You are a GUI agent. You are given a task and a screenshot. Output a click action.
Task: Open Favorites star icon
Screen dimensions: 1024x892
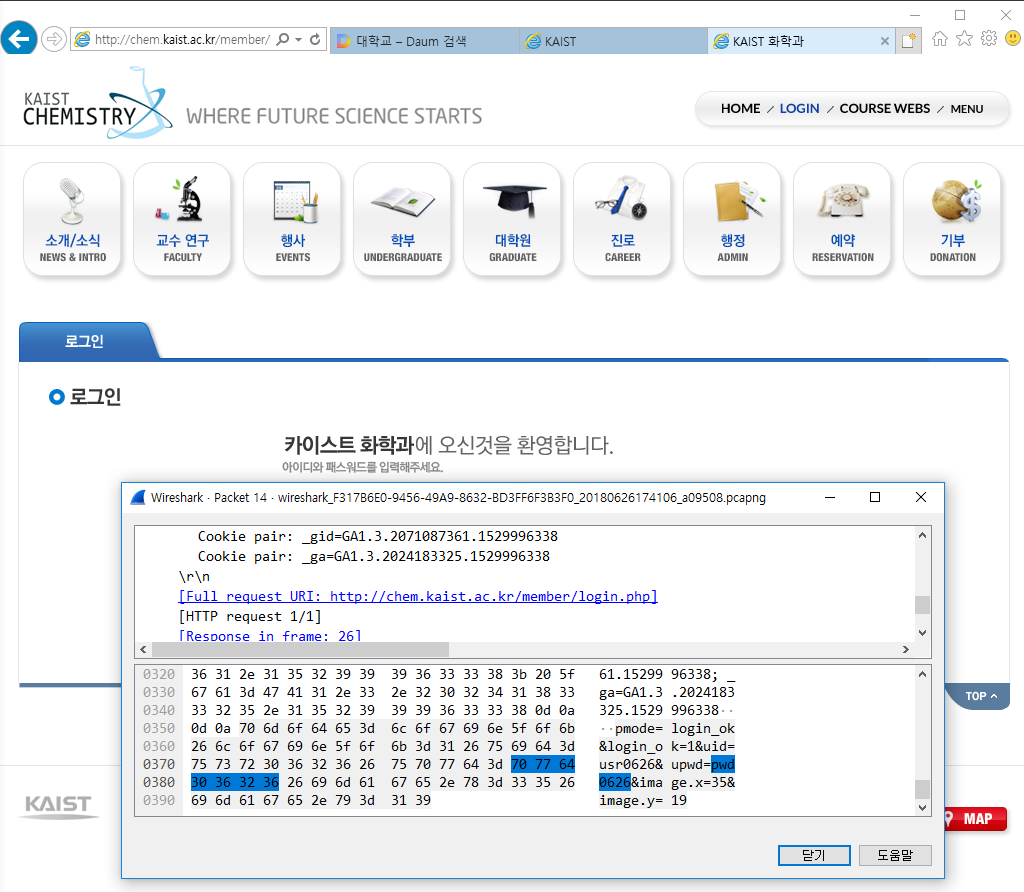pyautogui.click(x=965, y=39)
